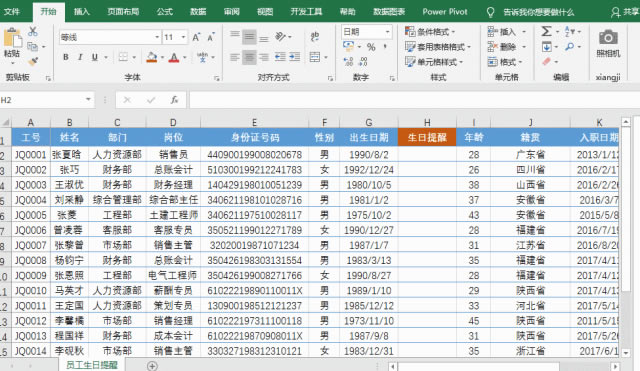Viewport: 640px width, 371px height.
Task: Select the 生日提醒 header cell
Action: [427, 137]
